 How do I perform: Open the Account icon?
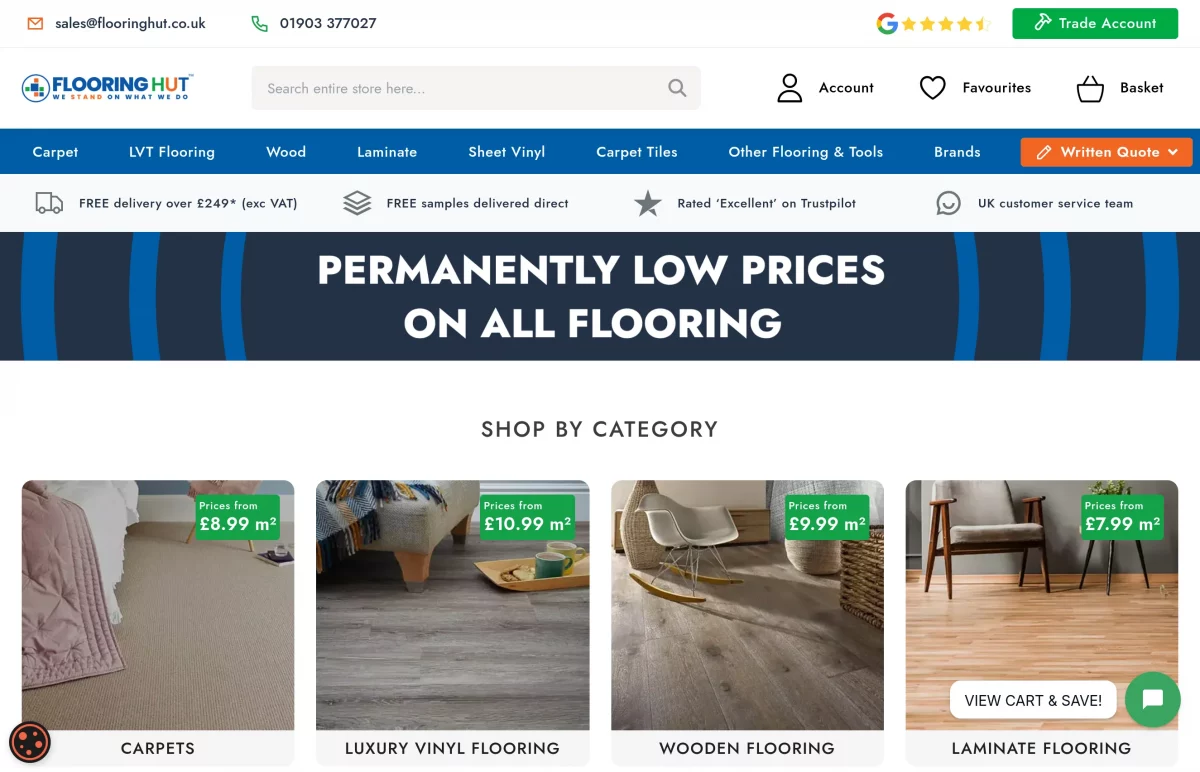790,88
